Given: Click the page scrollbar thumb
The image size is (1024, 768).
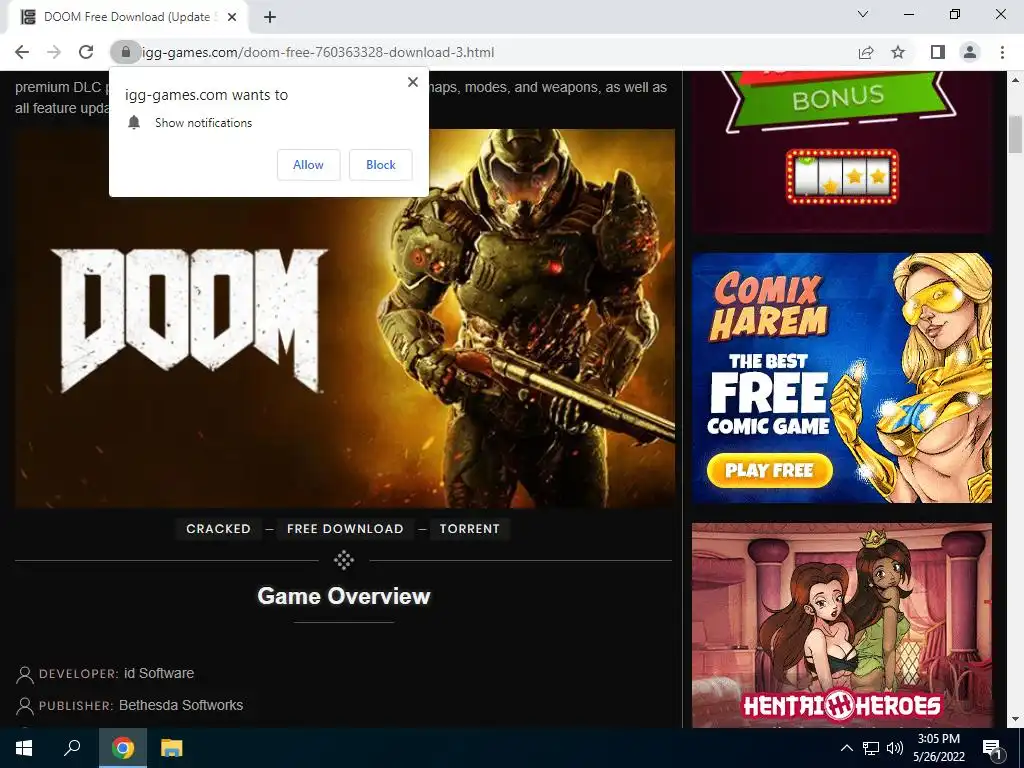Looking at the screenshot, I should point(1015,135).
